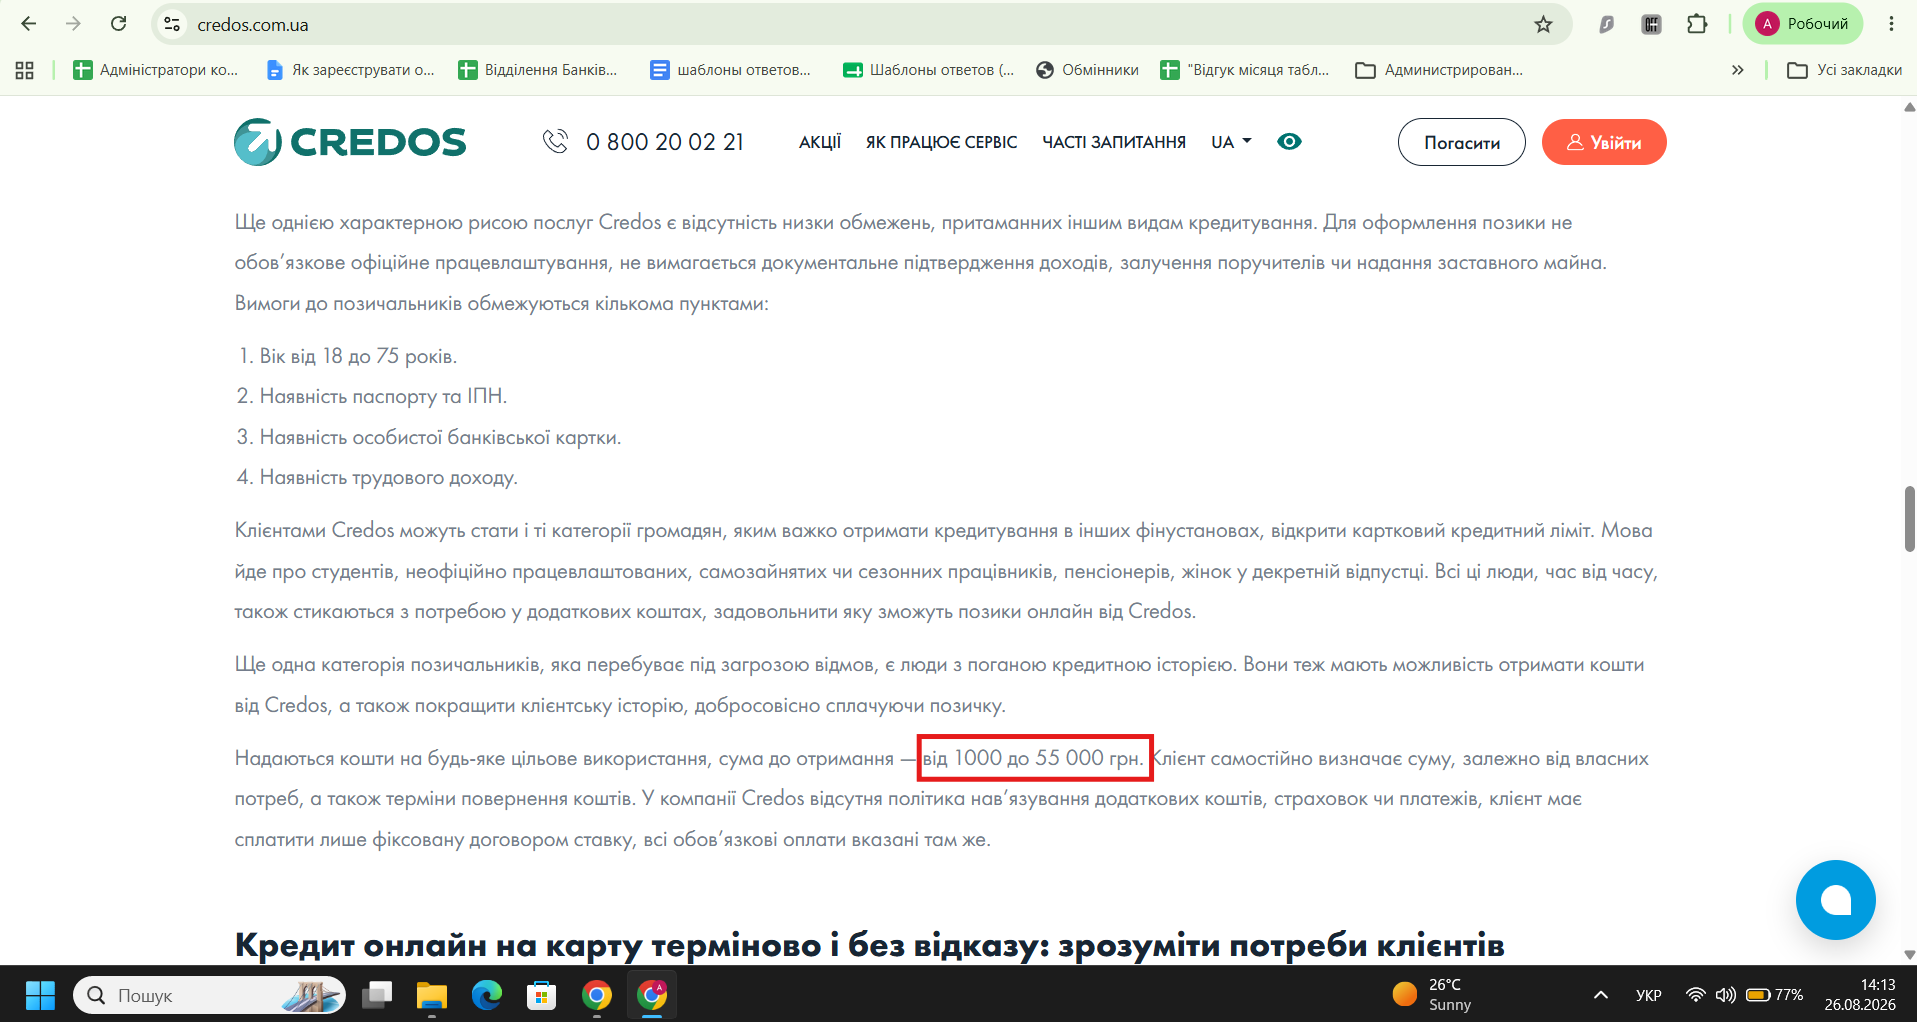Open the Адміністратори ко... bookmark
The width and height of the screenshot is (1917, 1022).
click(x=156, y=70)
